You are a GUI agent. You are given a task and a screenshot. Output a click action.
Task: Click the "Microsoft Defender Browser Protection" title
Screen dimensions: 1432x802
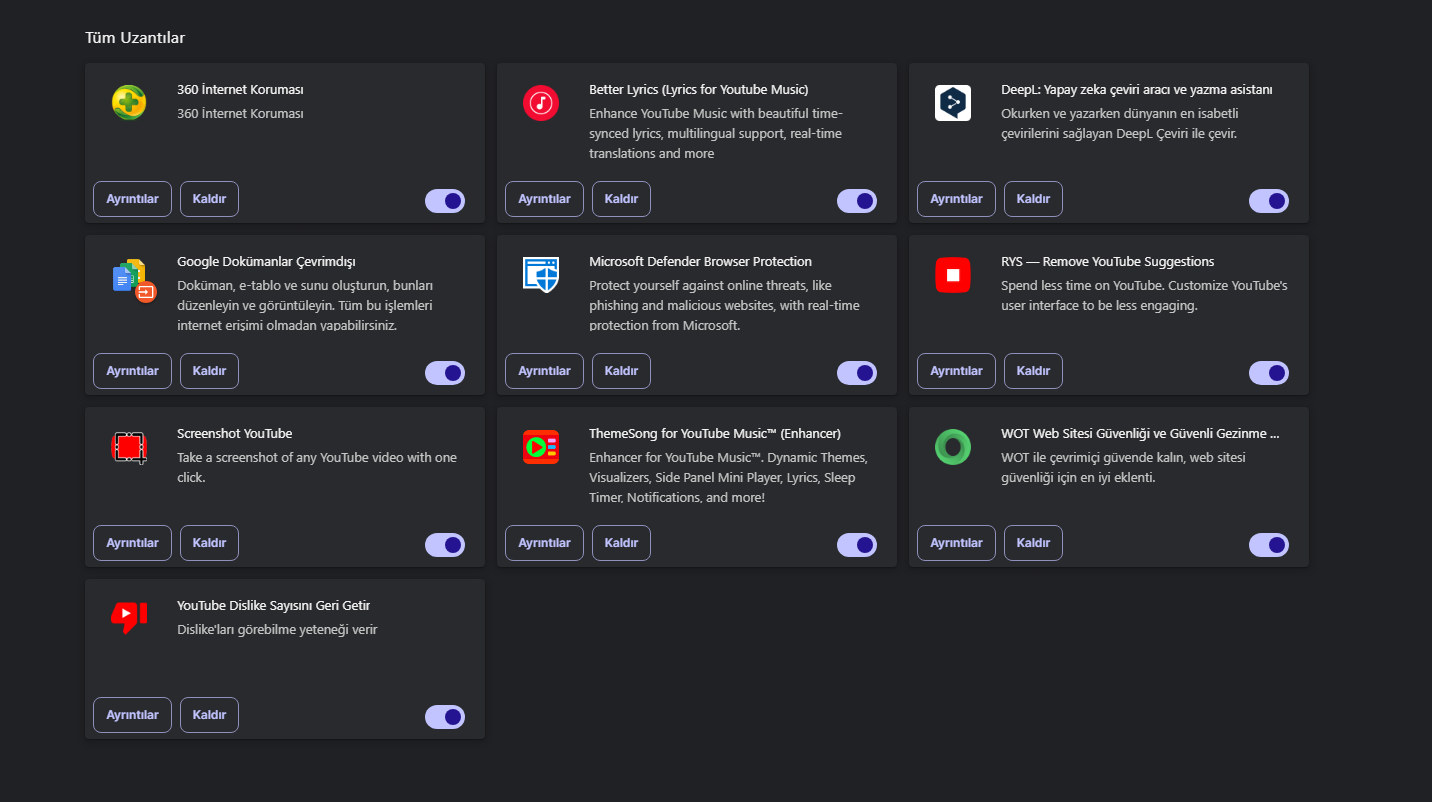(x=700, y=262)
